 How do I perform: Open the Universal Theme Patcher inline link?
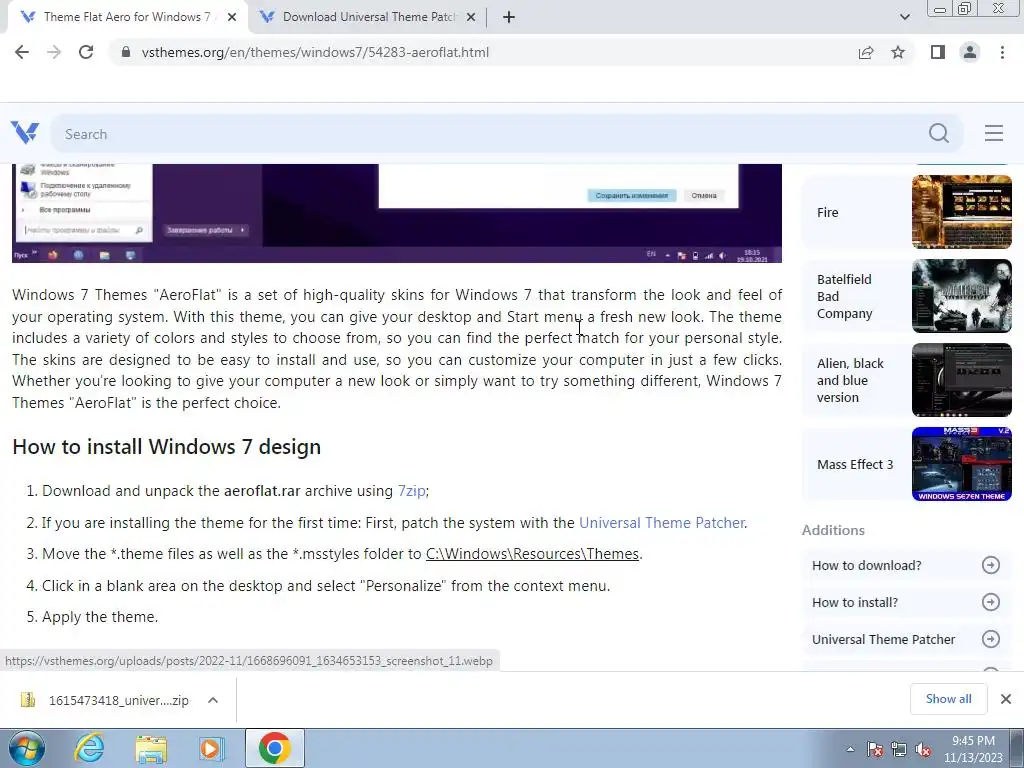662,522
